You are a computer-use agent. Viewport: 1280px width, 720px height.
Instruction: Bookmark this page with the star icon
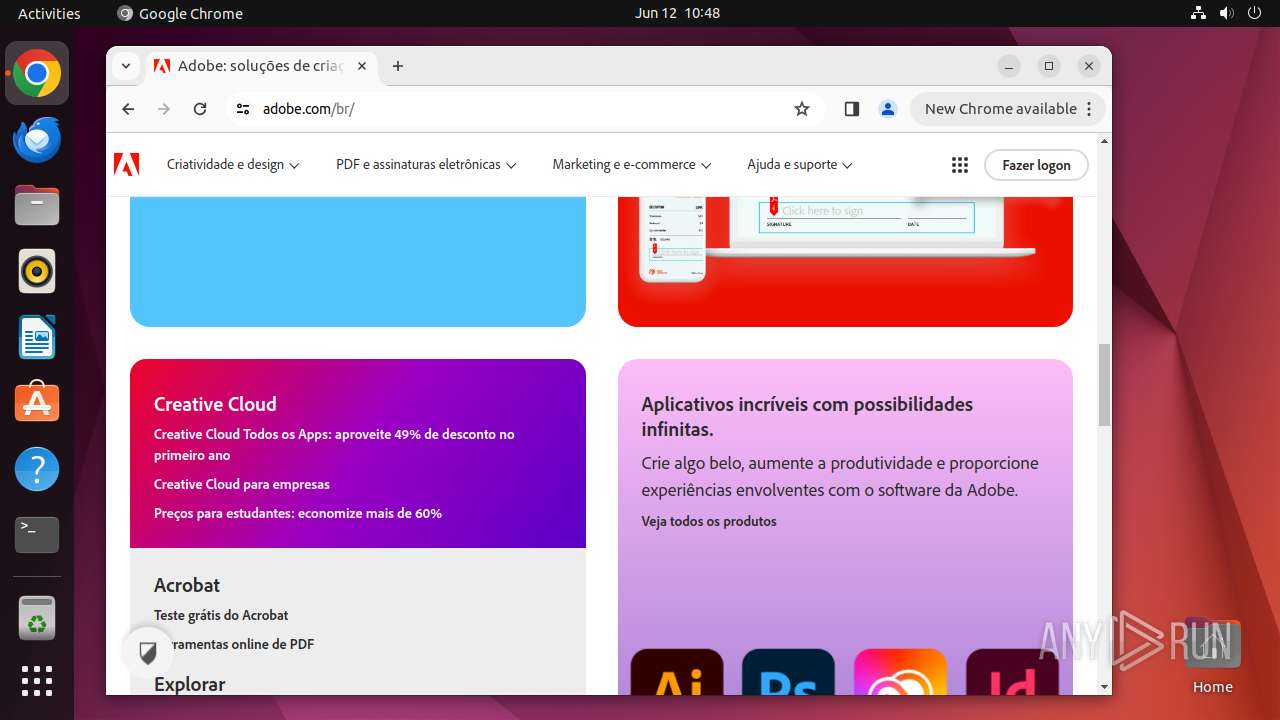802,109
